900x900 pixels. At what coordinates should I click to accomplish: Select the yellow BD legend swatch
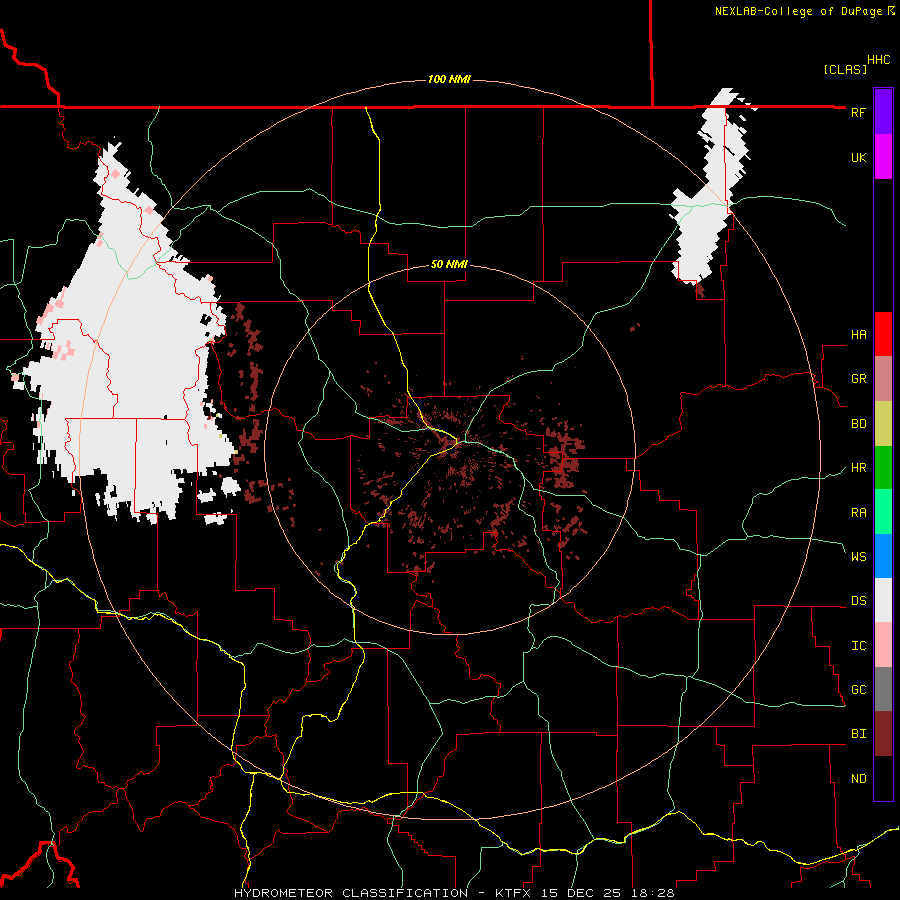[883, 423]
